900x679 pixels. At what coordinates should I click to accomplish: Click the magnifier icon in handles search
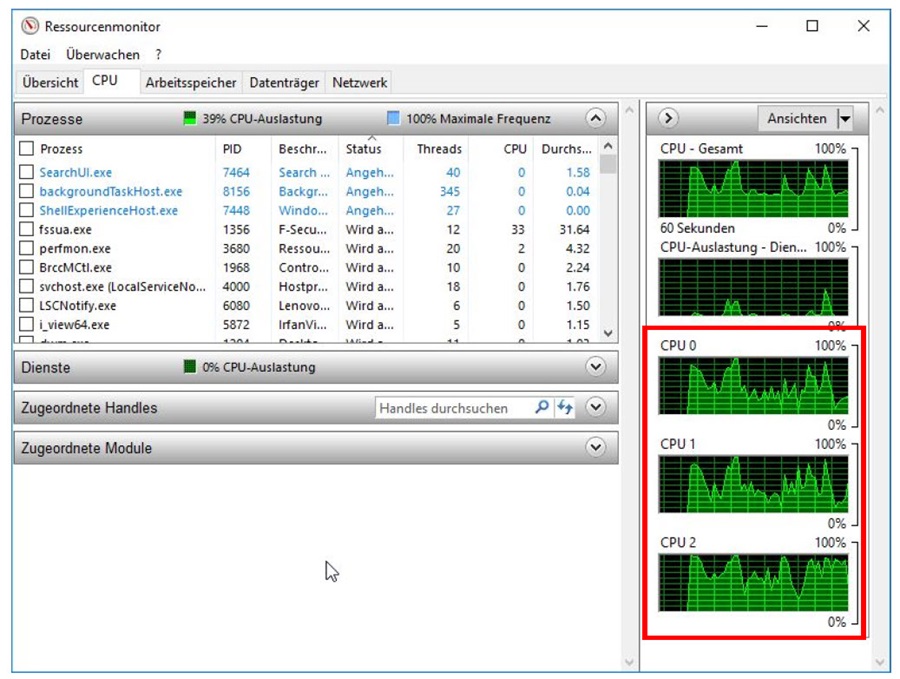(542, 408)
